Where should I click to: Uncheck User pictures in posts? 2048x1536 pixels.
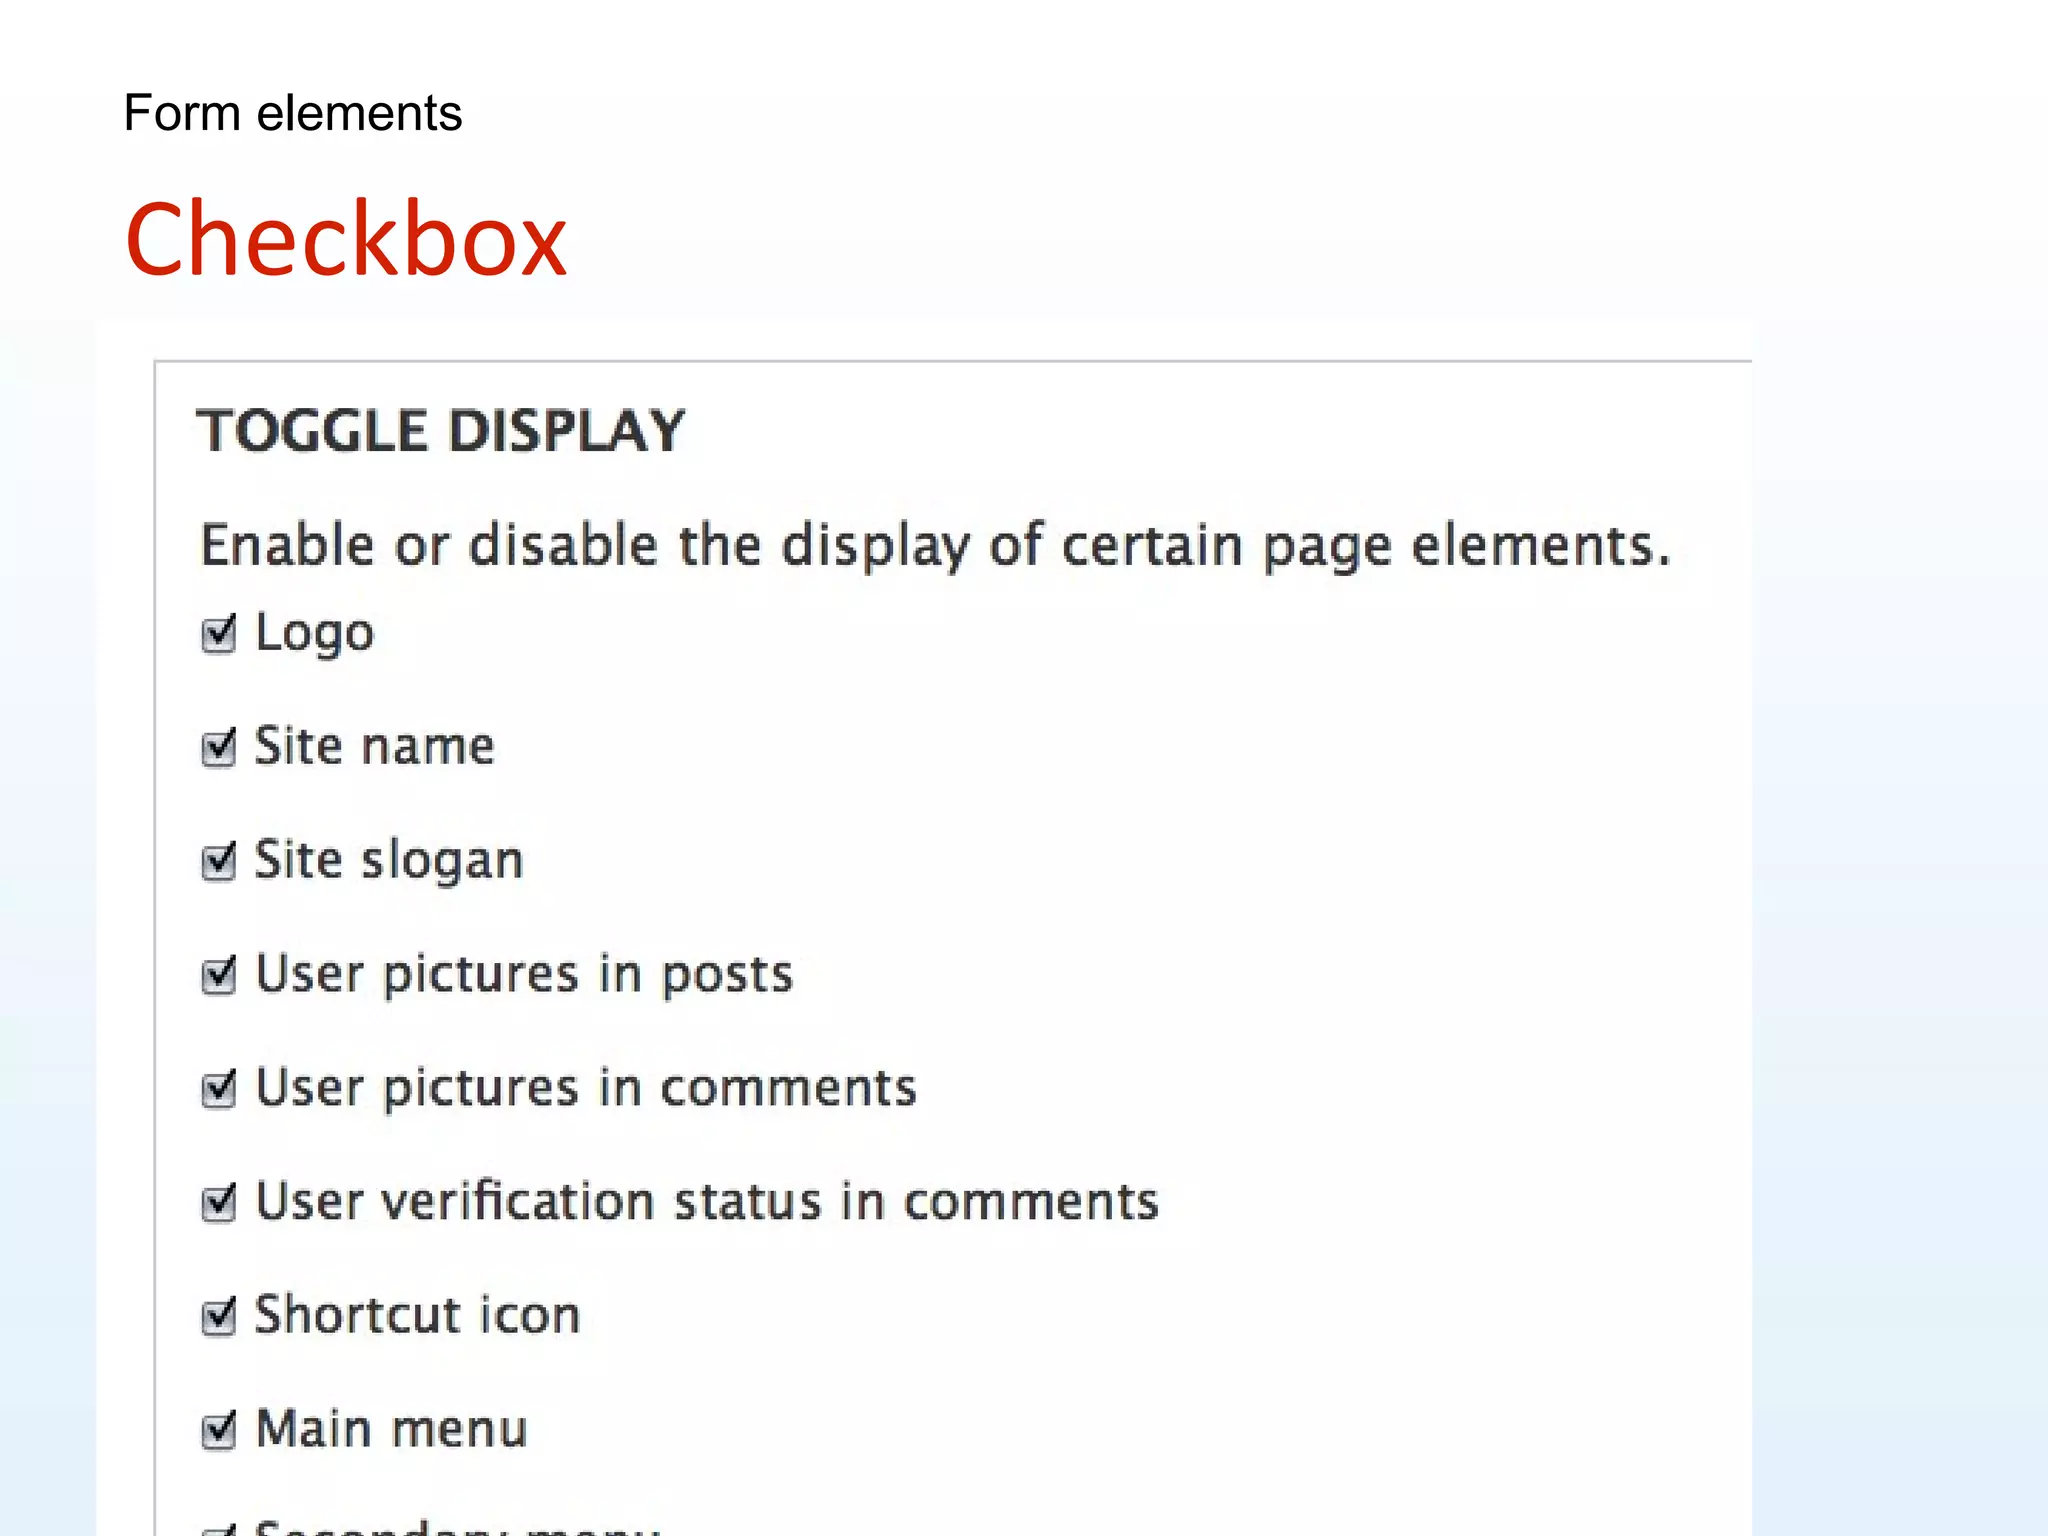(x=218, y=975)
